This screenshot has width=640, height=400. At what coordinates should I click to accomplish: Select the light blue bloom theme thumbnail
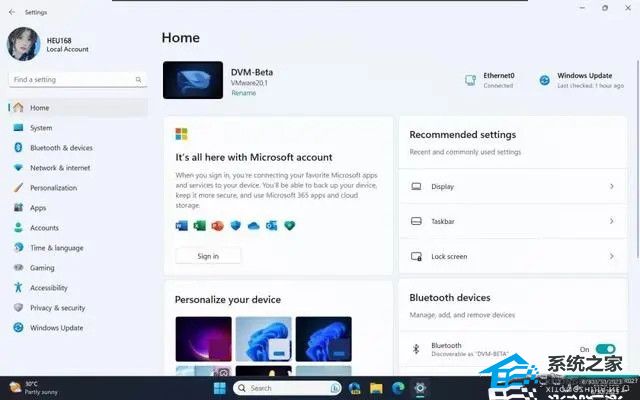[263, 339]
